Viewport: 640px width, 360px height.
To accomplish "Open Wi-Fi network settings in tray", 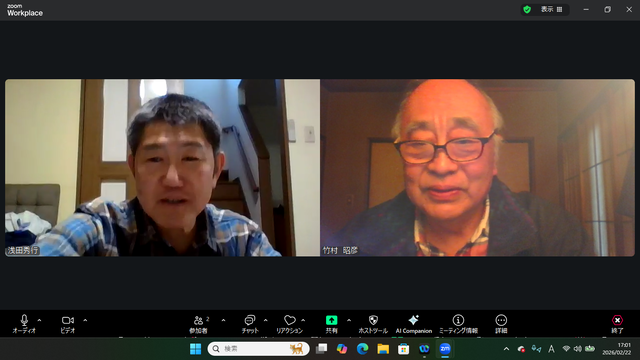I will (566, 349).
